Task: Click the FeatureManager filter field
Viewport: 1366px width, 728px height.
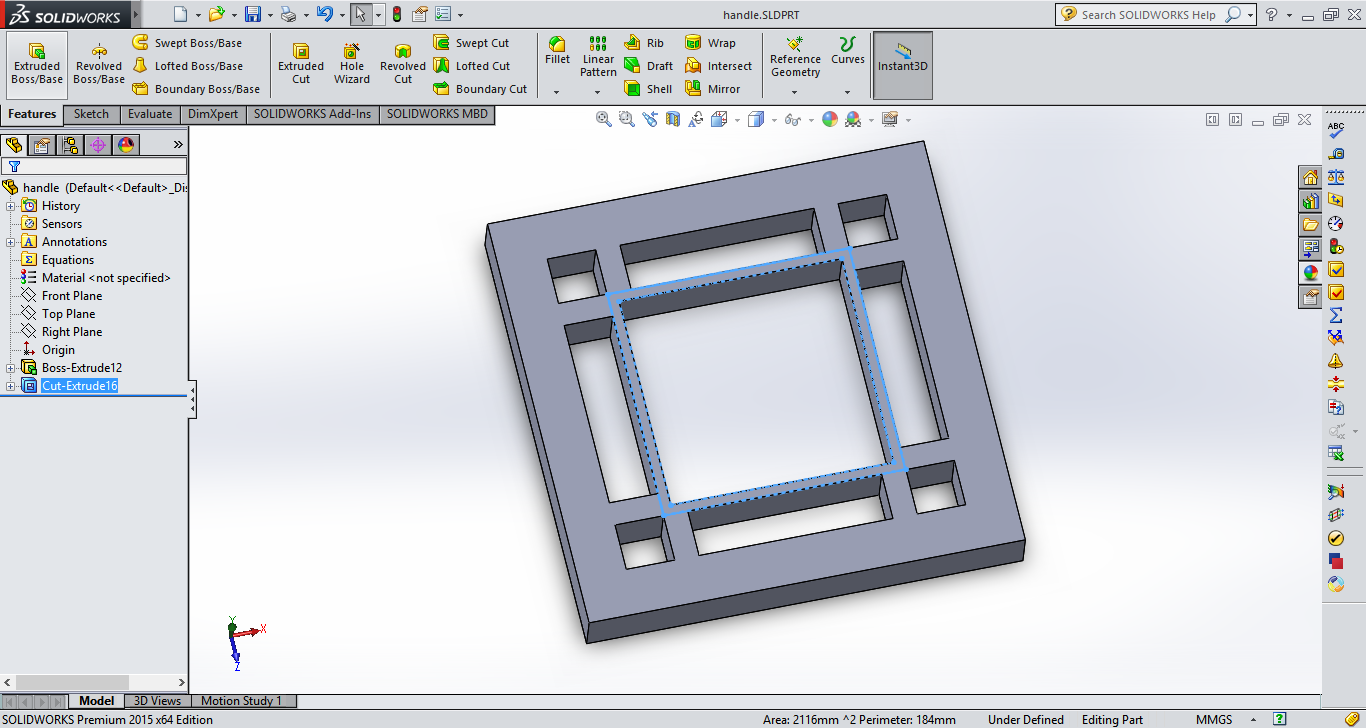Action: (x=94, y=166)
